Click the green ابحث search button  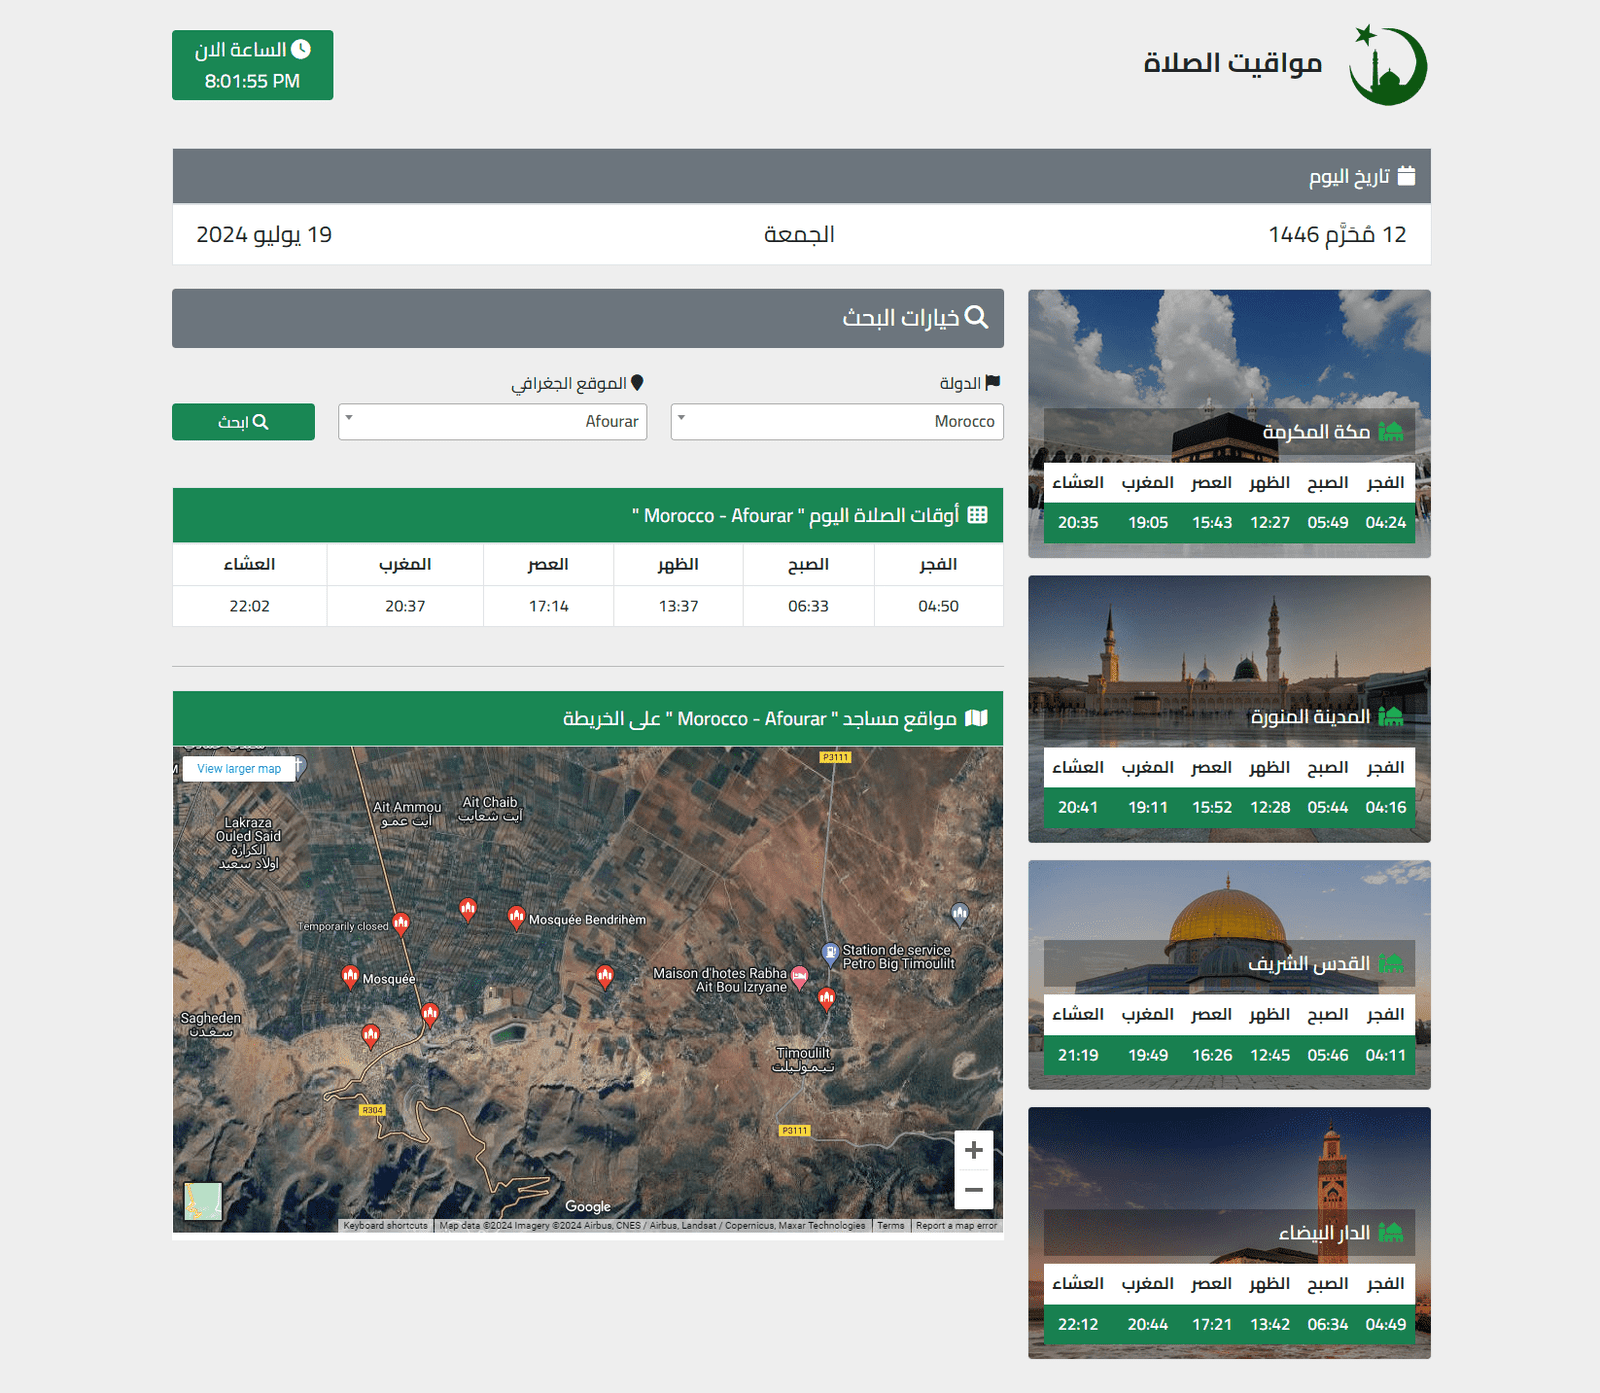[243, 422]
